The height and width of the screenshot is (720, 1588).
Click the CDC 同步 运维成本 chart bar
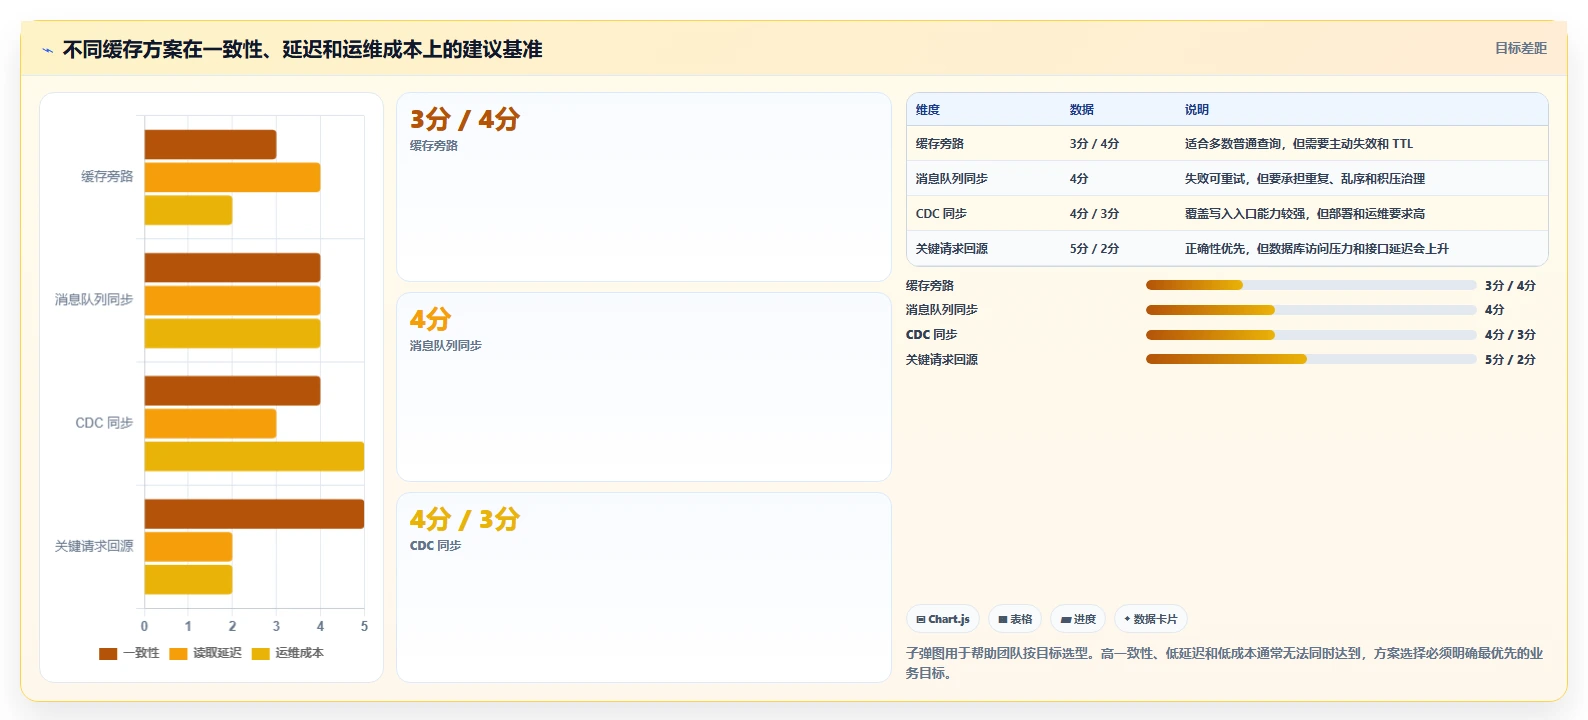(254, 456)
